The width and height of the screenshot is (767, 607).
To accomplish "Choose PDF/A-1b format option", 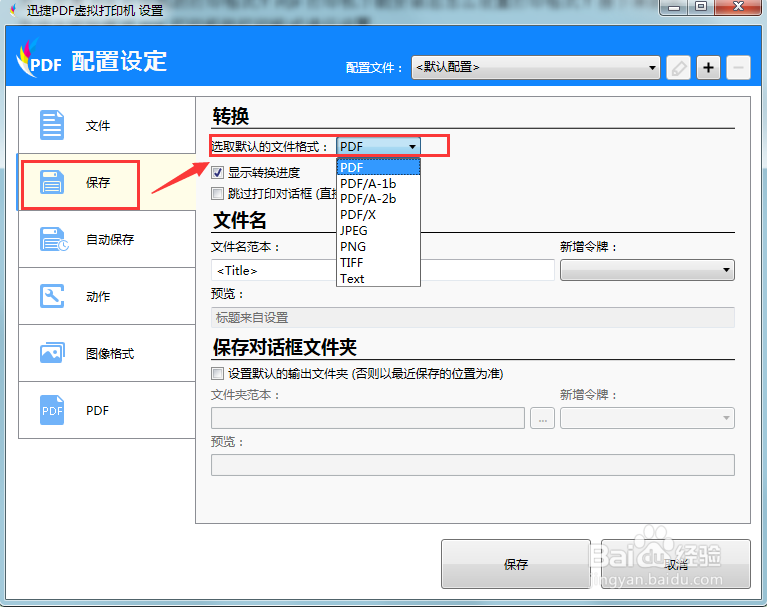I will 378,183.
